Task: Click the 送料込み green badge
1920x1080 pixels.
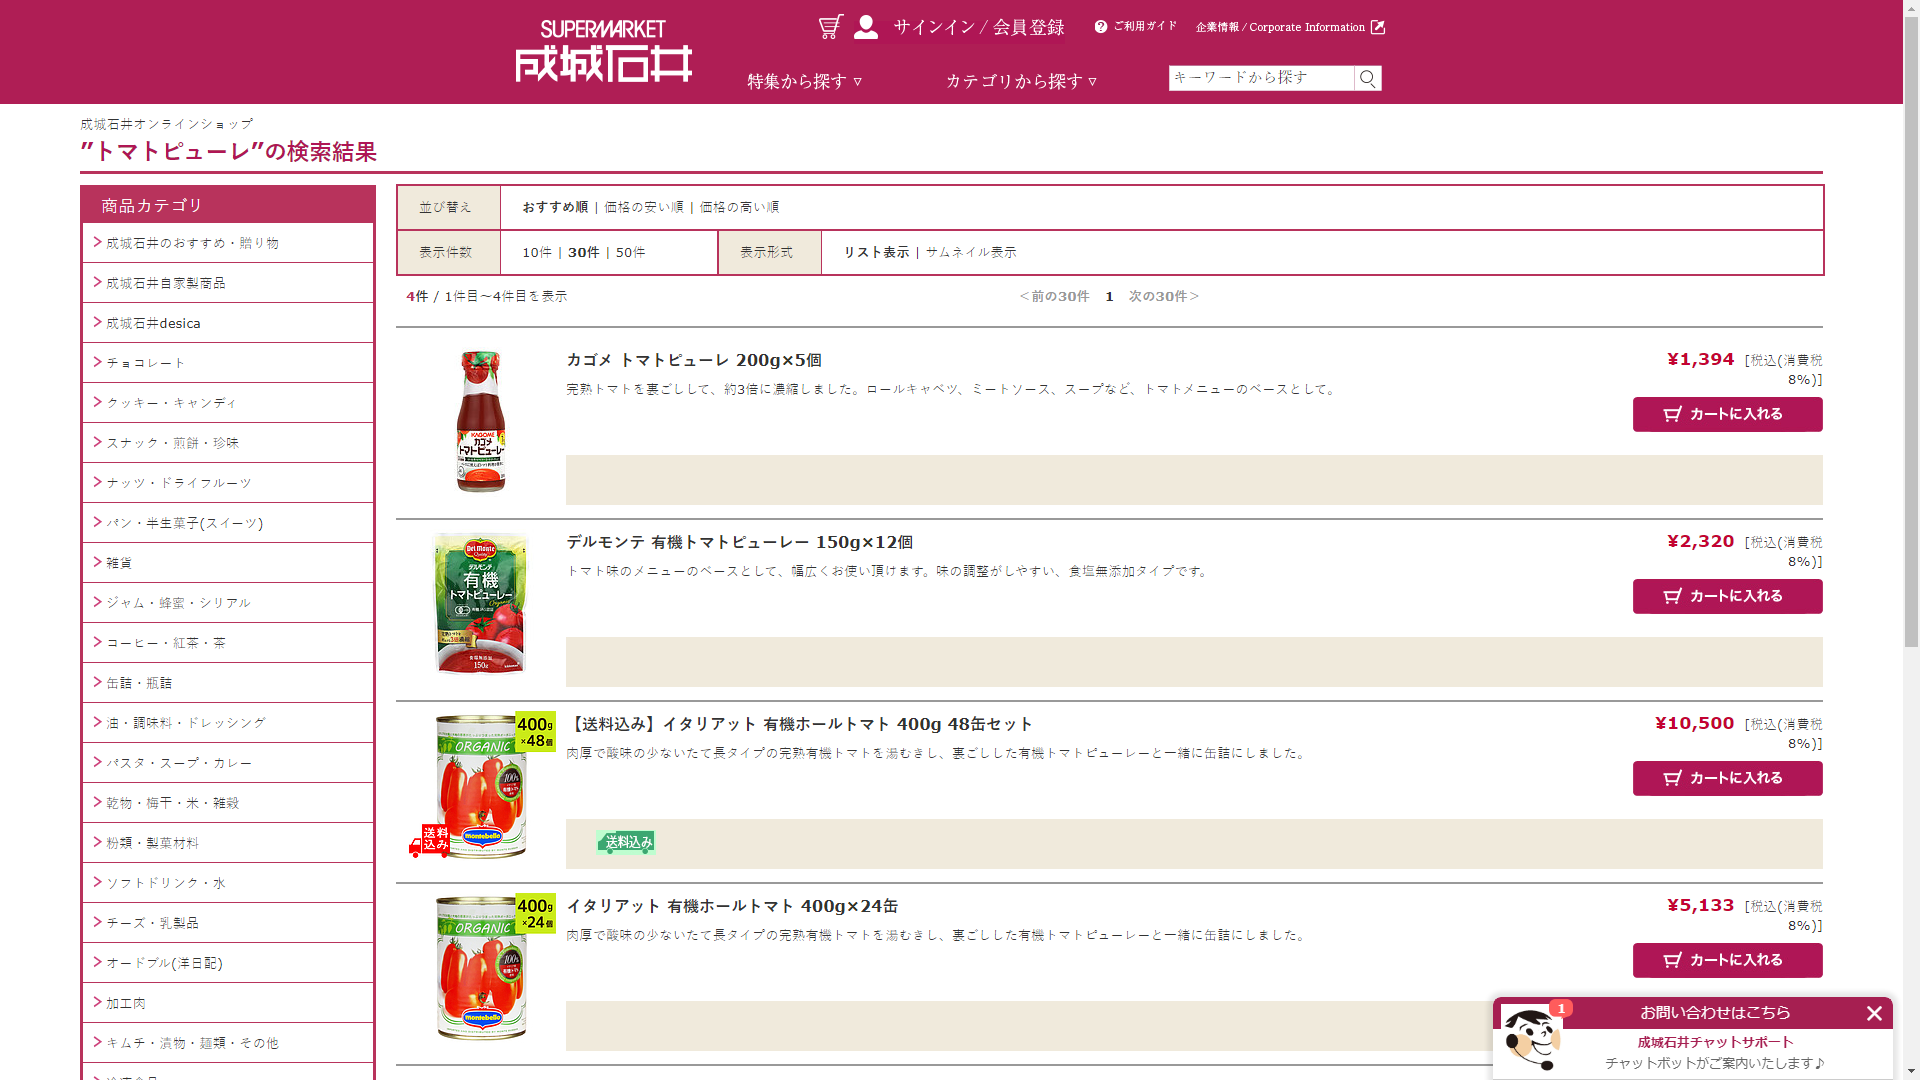Action: coord(626,843)
